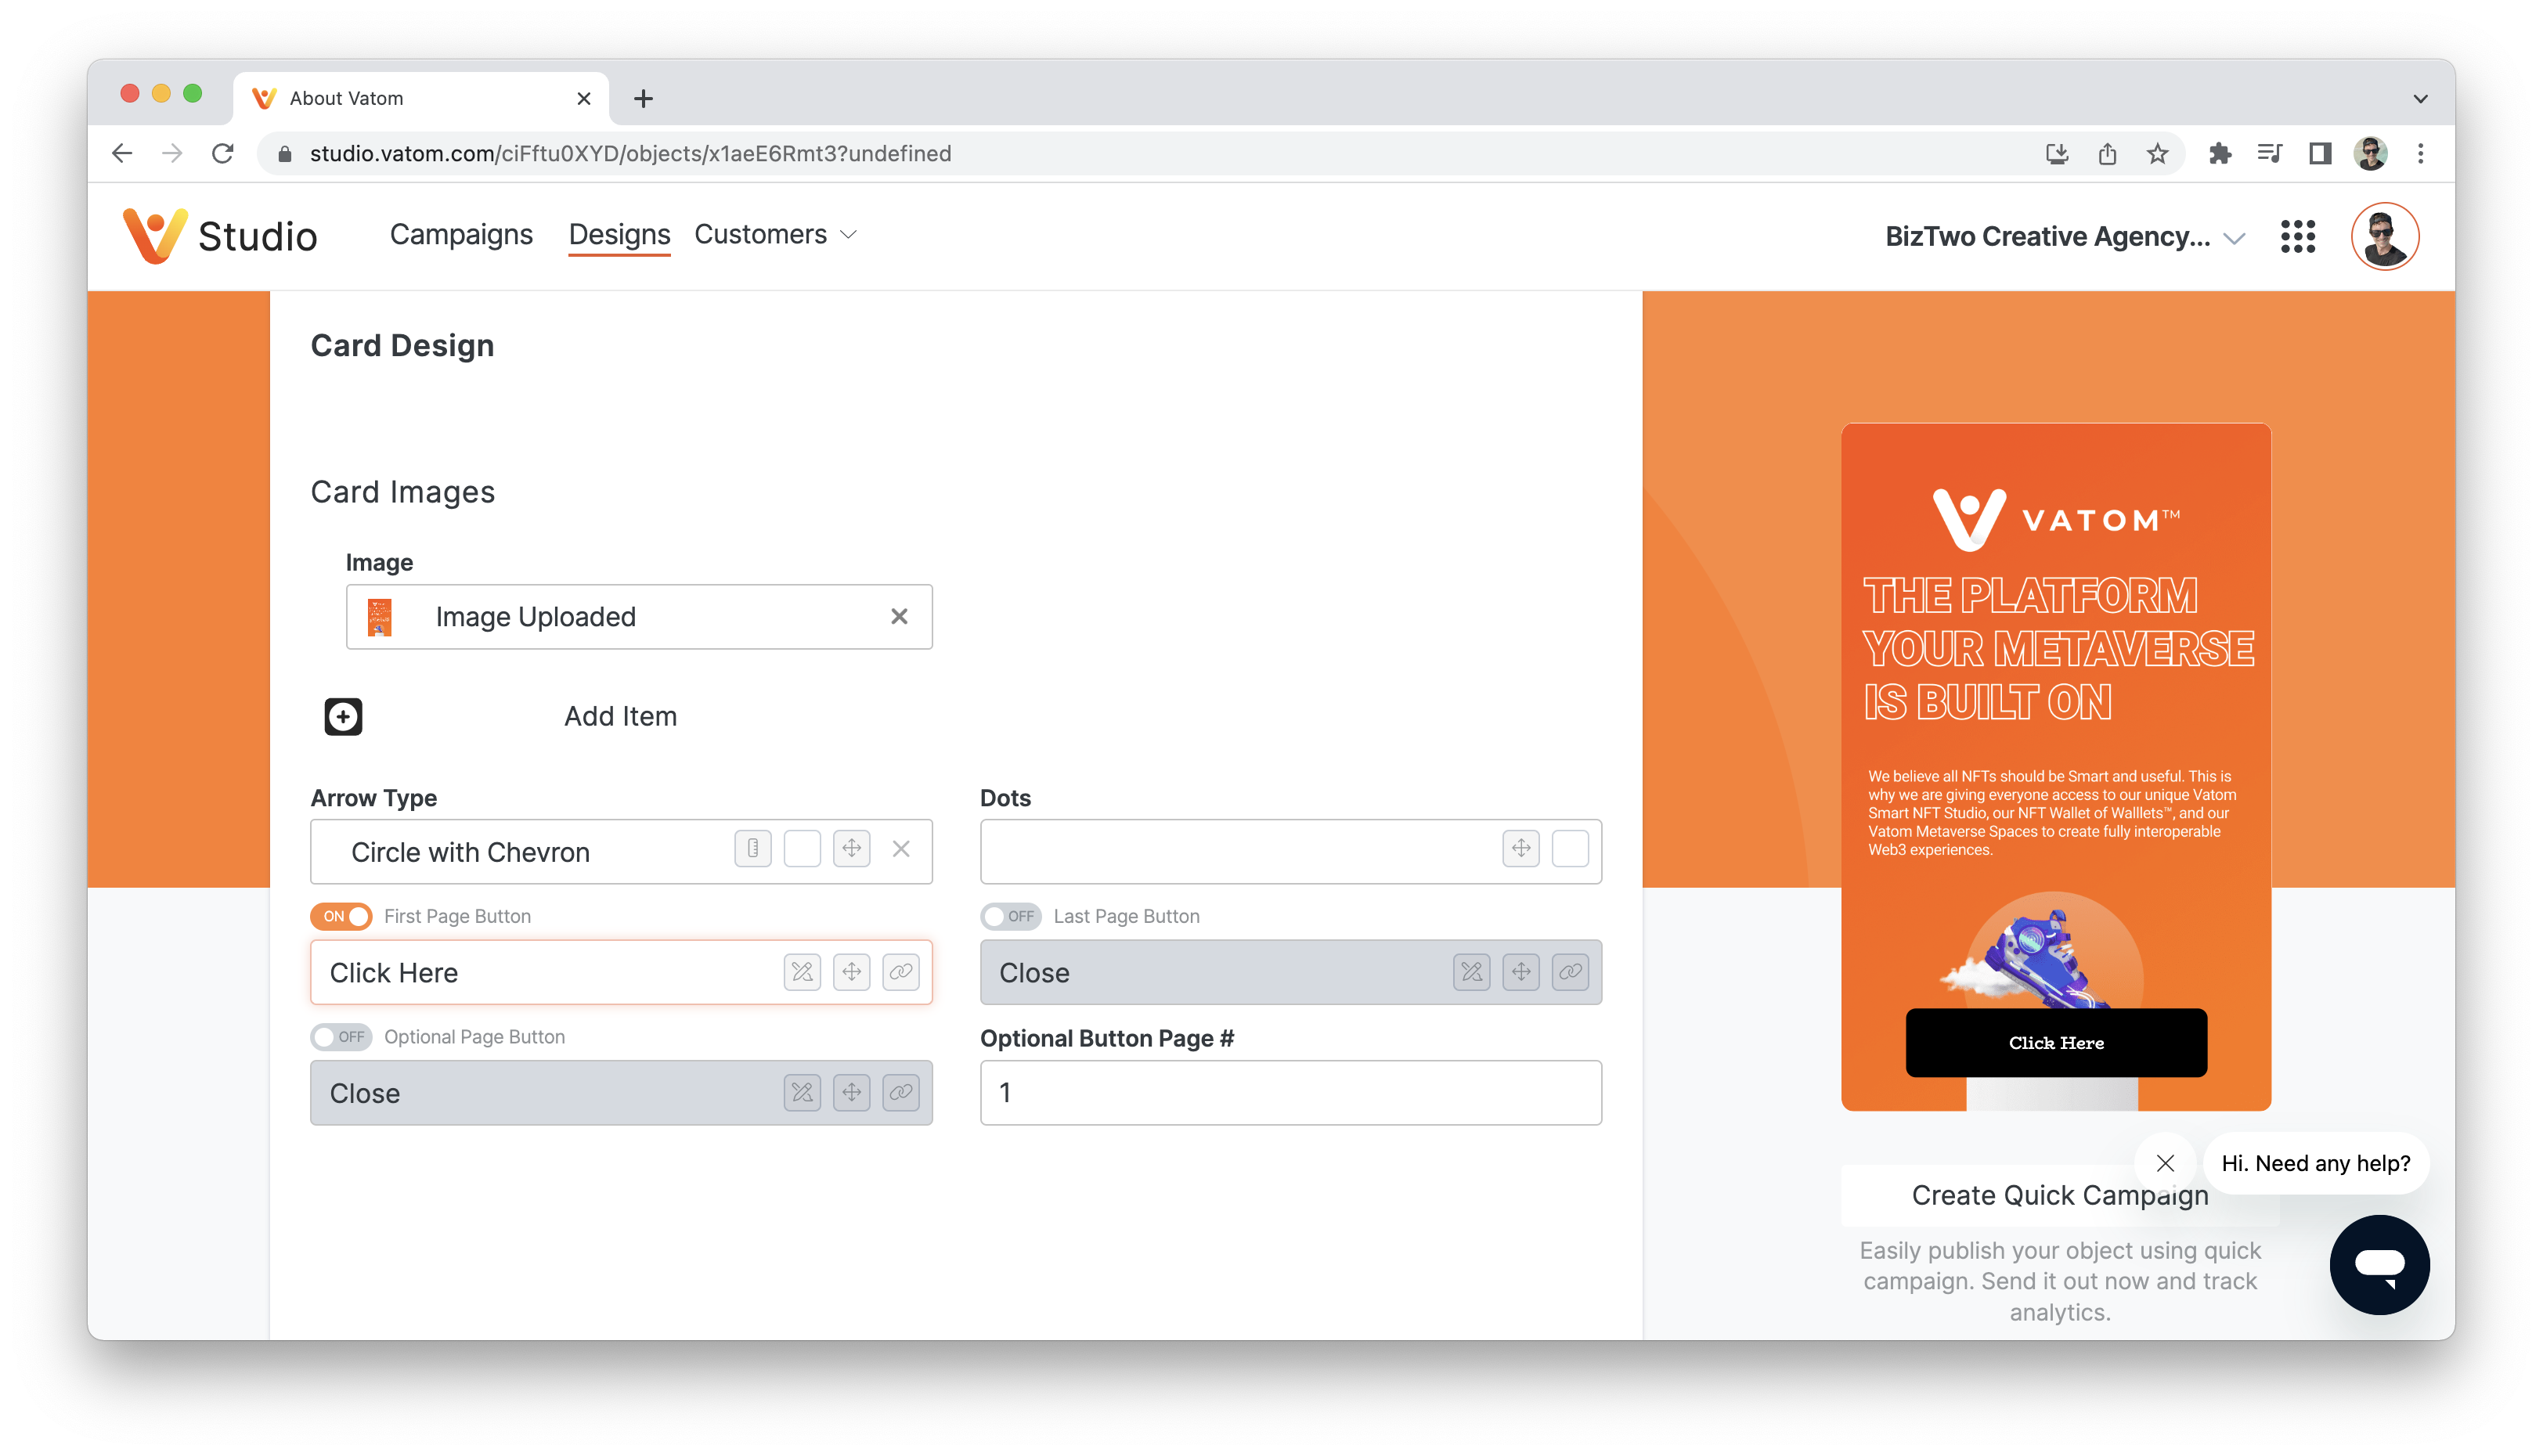Screen dimensions: 2543x1456
Task: Go to Vatom Studio home logo
Action: [x=220, y=236]
